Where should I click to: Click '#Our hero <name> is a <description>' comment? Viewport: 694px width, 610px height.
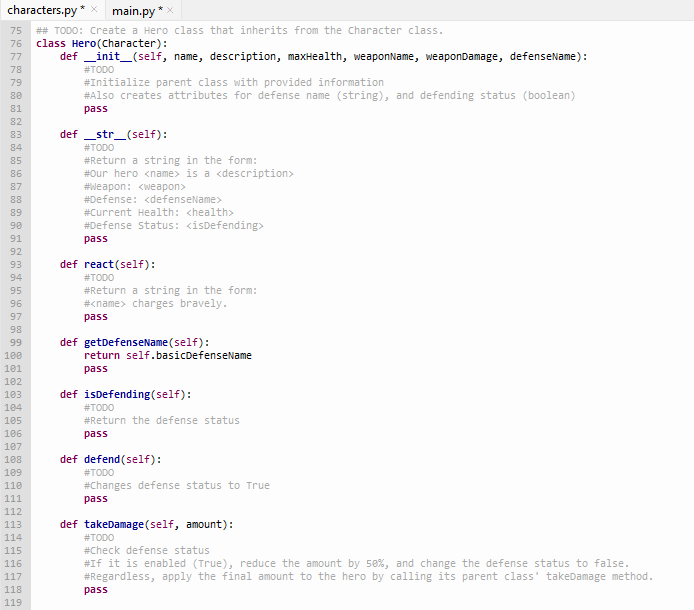coord(189,174)
